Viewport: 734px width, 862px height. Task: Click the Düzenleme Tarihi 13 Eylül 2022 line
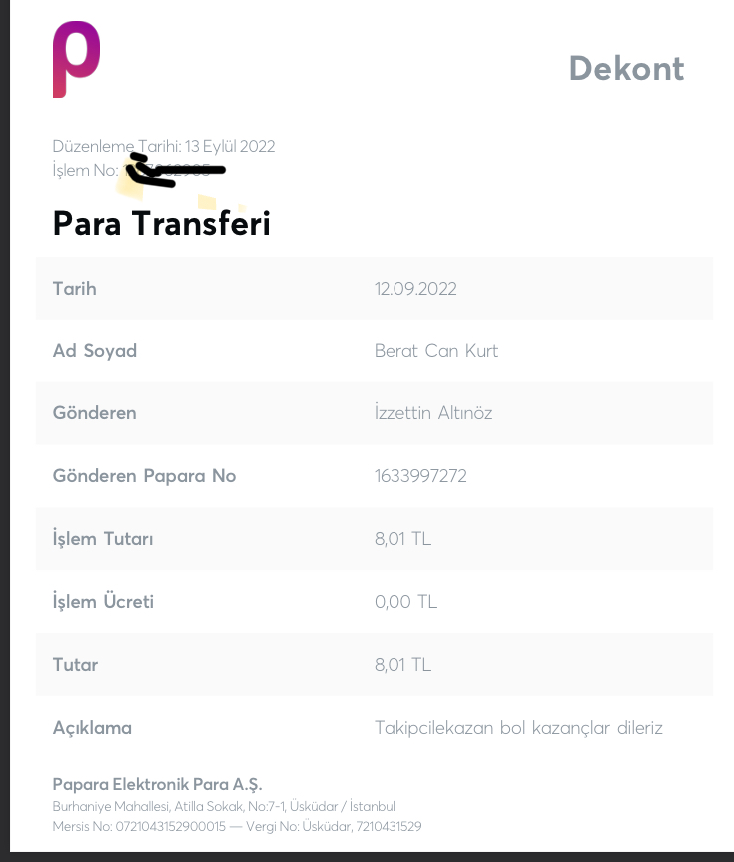click(x=164, y=146)
